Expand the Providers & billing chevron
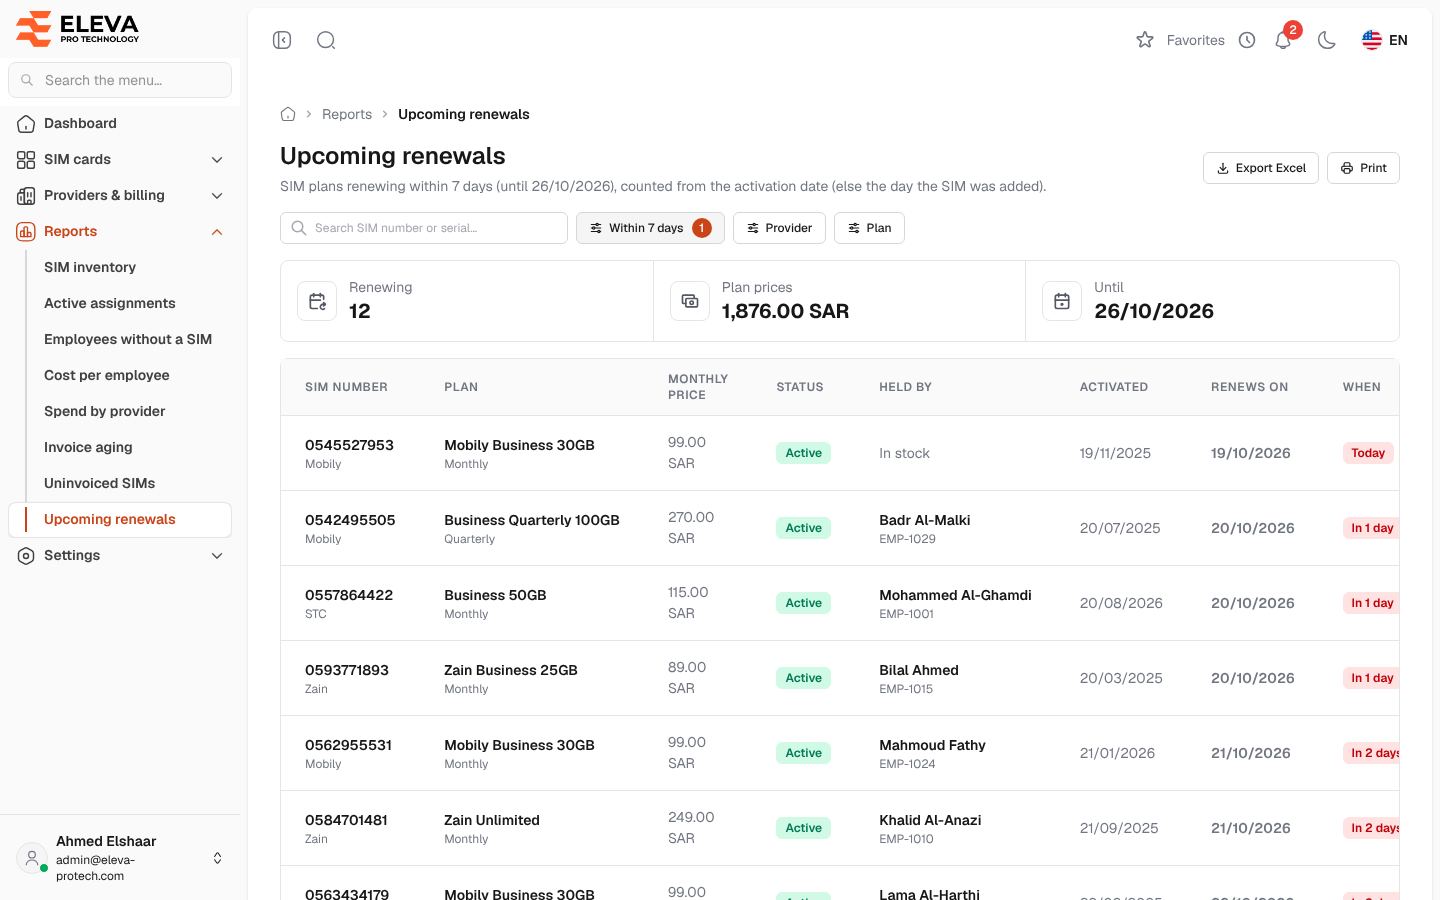This screenshot has height=900, width=1440. click(x=217, y=195)
